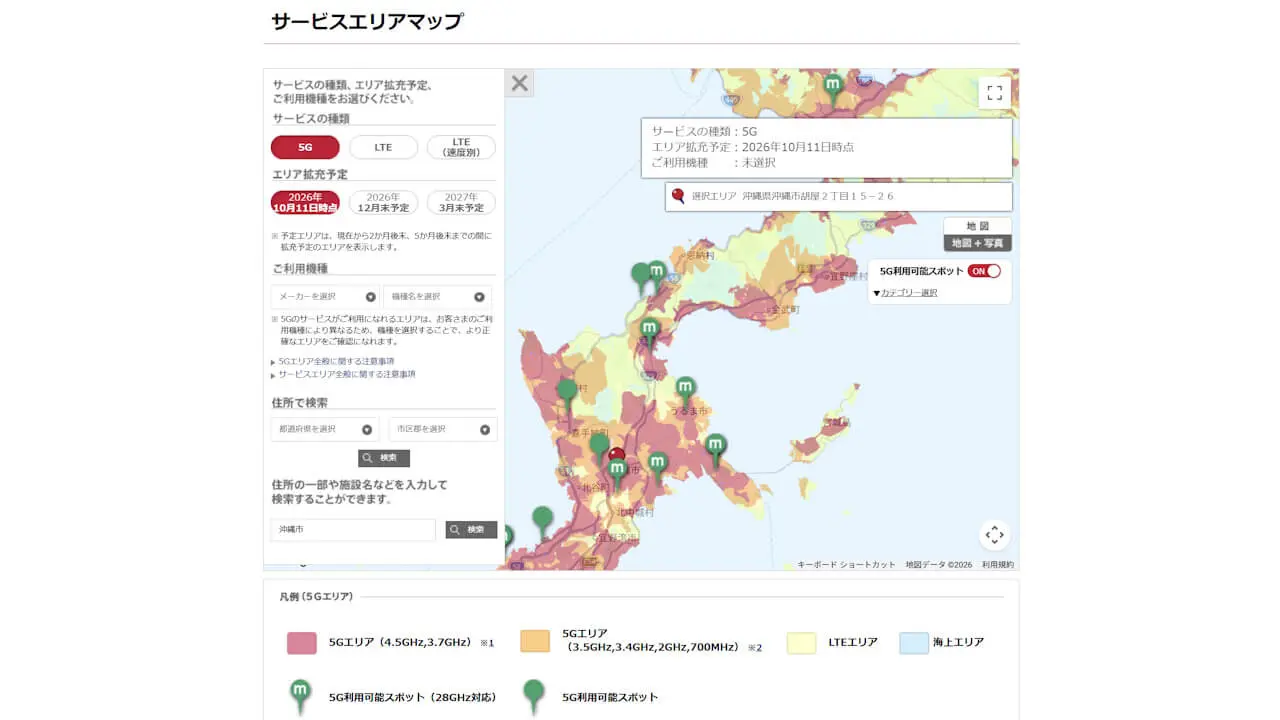Turn off the 5G利用可能スポット ON switch
Viewport: 1280px width, 720px height.
[984, 271]
